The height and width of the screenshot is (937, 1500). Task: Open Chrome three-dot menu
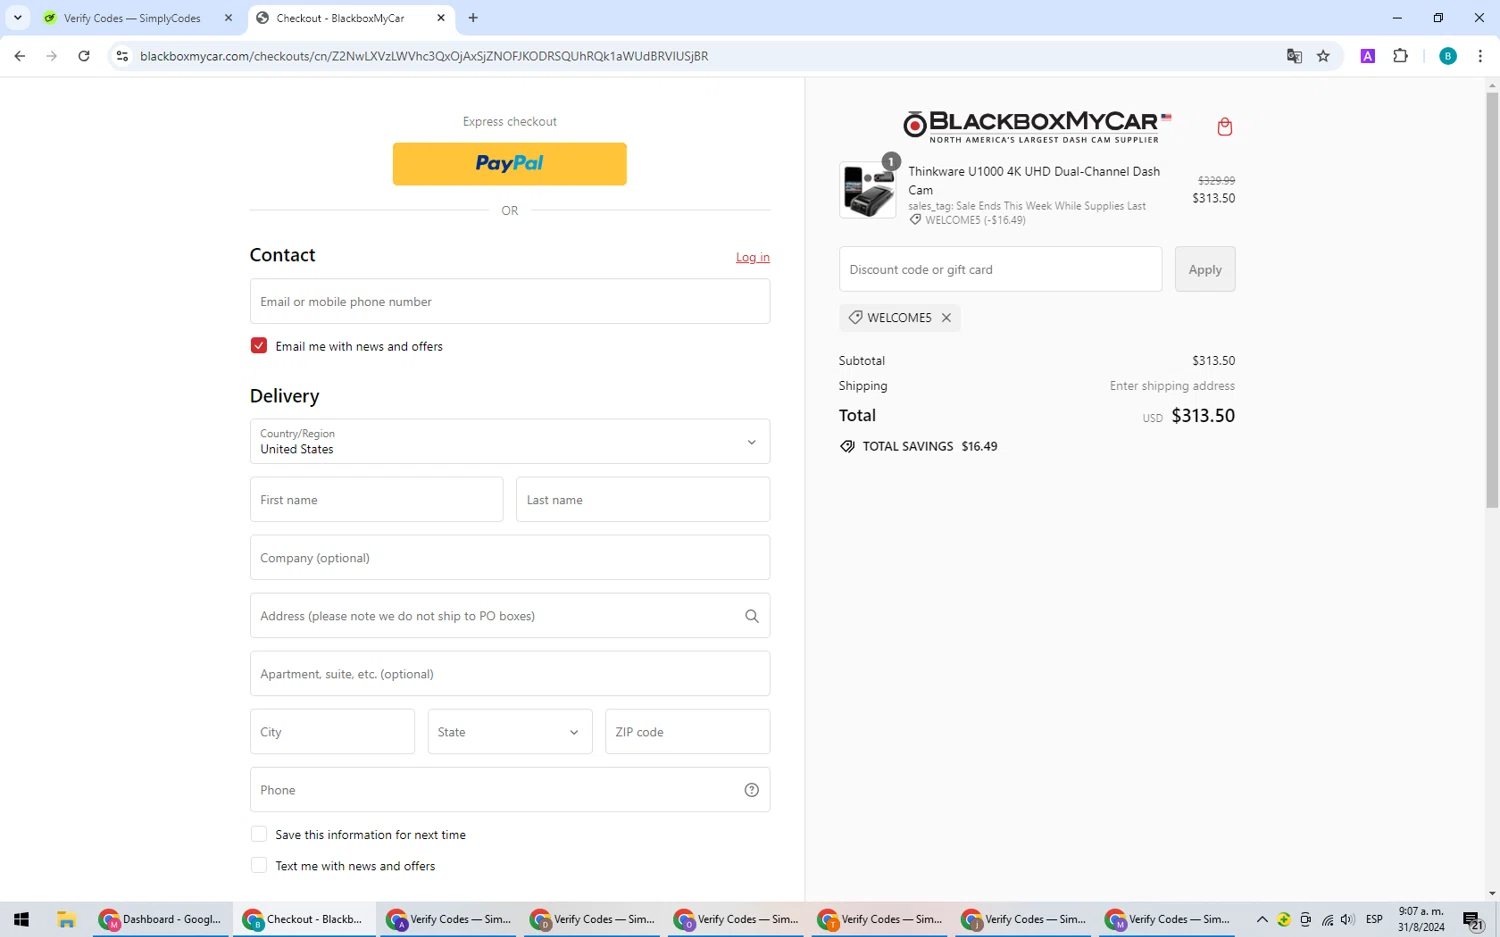[1480, 56]
